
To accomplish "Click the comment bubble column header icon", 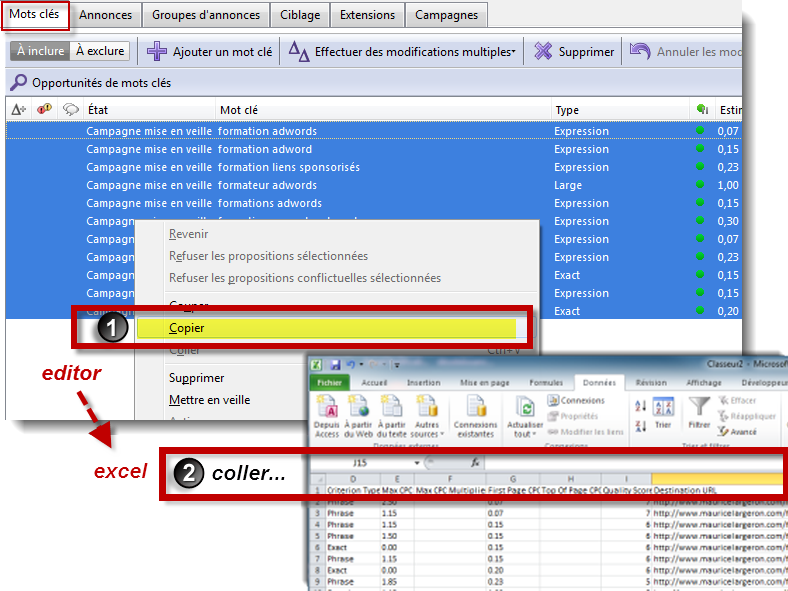I will coord(70,109).
